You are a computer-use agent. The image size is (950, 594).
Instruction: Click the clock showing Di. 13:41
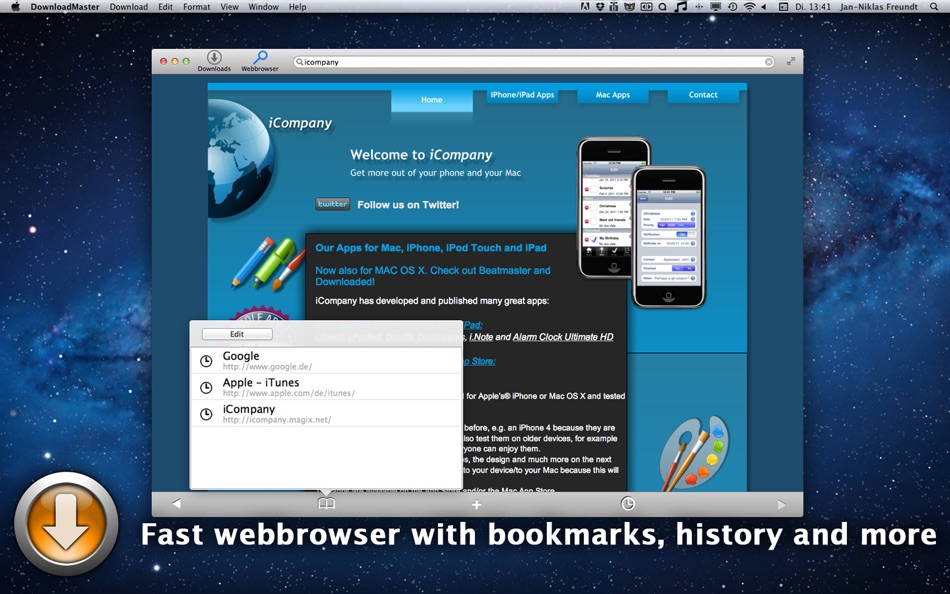tap(812, 7)
